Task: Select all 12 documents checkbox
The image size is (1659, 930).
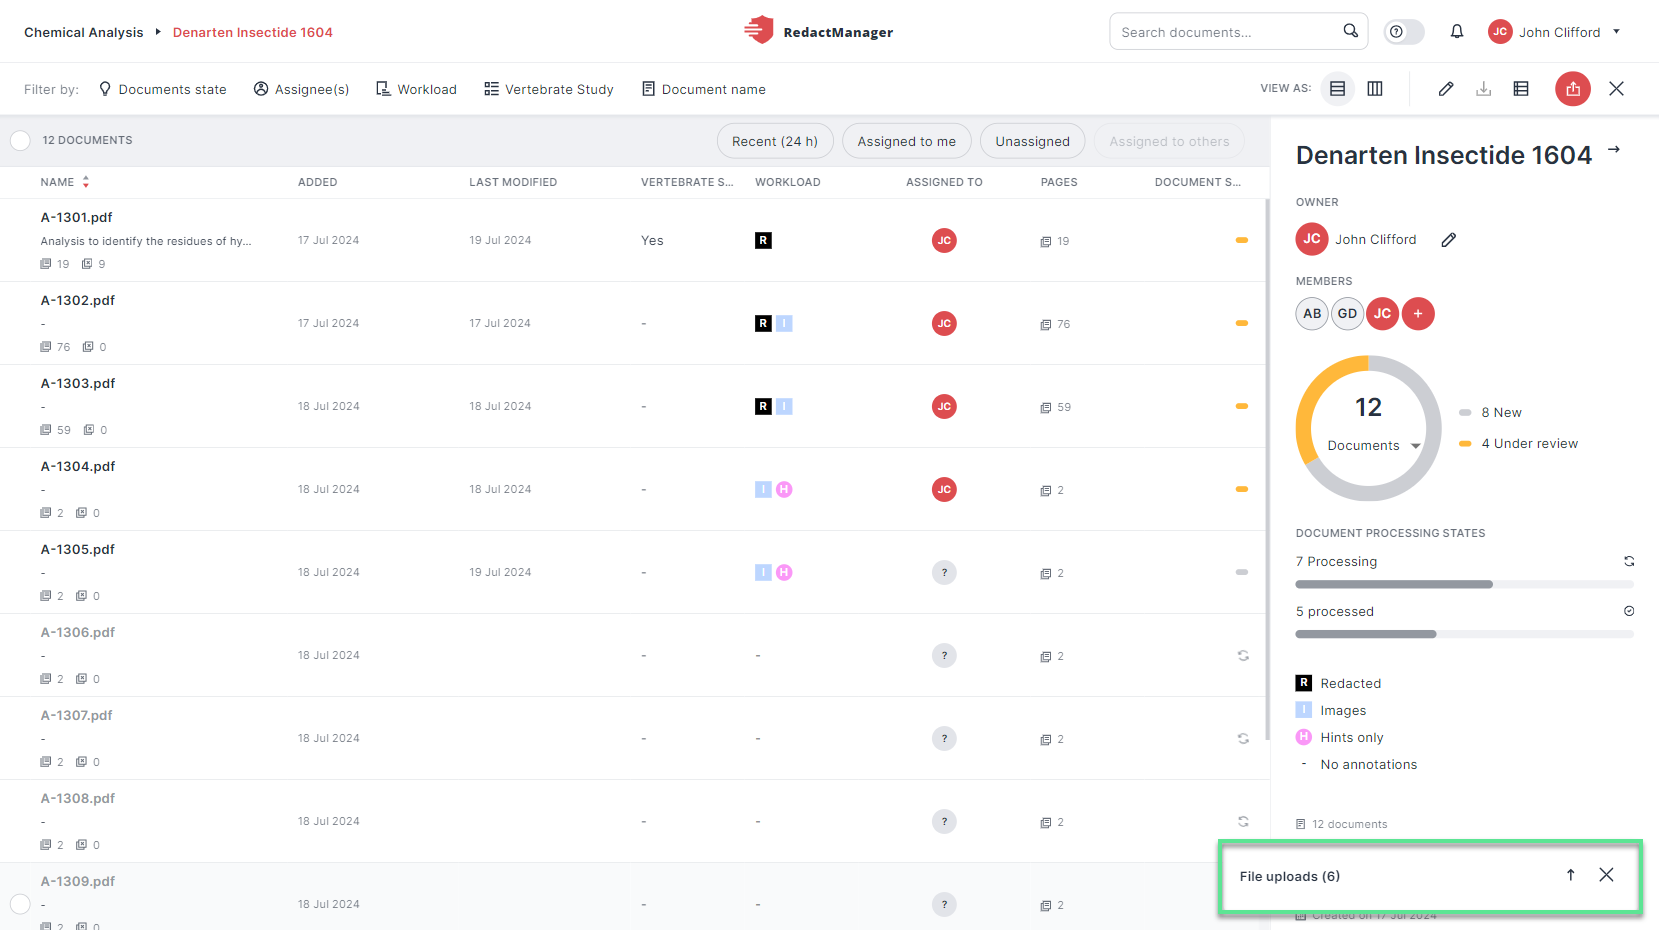Action: (x=20, y=141)
